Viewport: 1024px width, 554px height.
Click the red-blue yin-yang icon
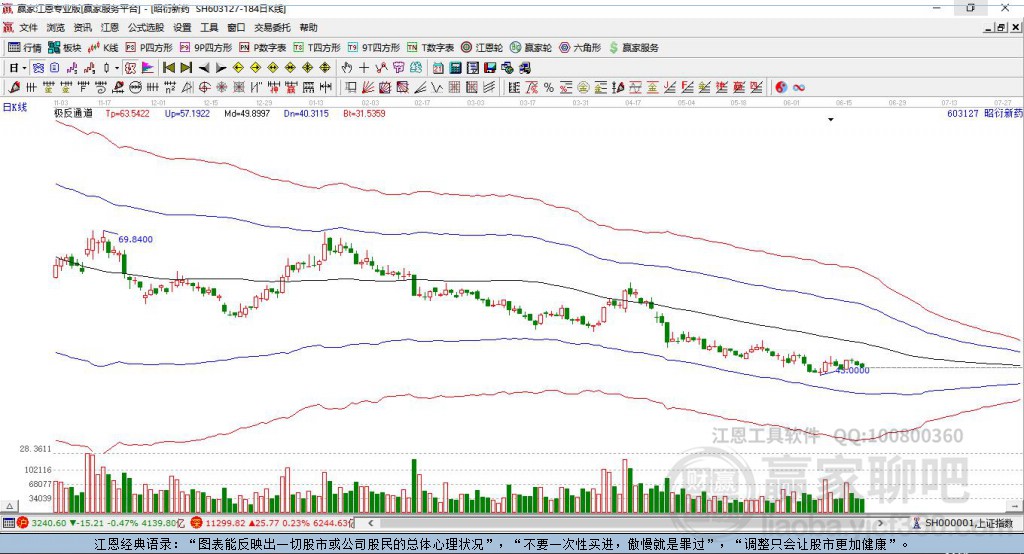[x=781, y=88]
